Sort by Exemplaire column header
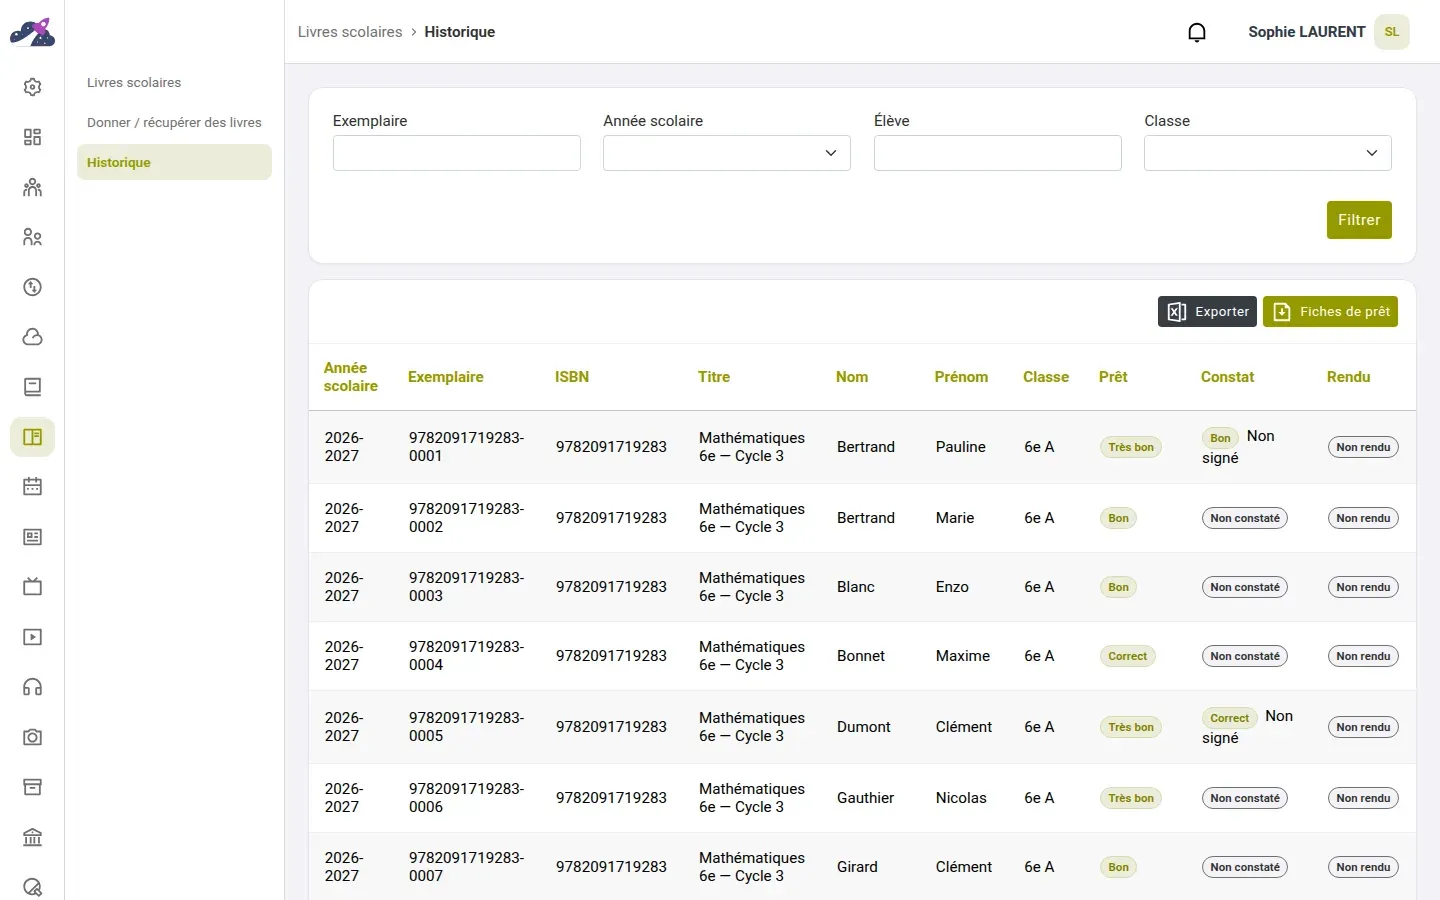The height and width of the screenshot is (900, 1440). tap(446, 377)
